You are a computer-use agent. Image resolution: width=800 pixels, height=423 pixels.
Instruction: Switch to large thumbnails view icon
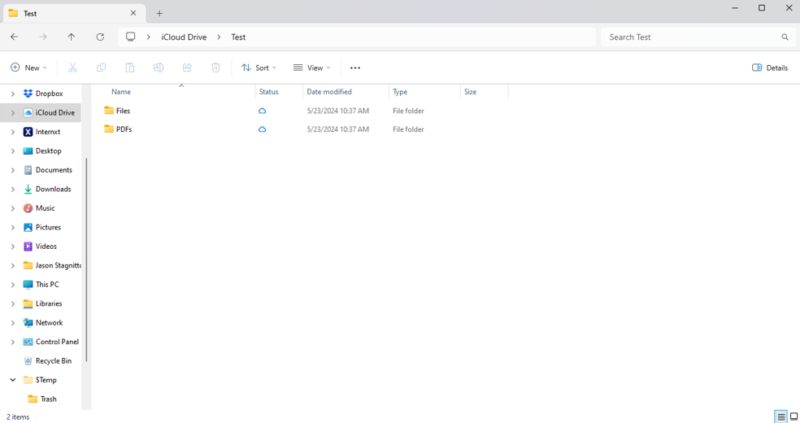pyautogui.click(x=794, y=417)
